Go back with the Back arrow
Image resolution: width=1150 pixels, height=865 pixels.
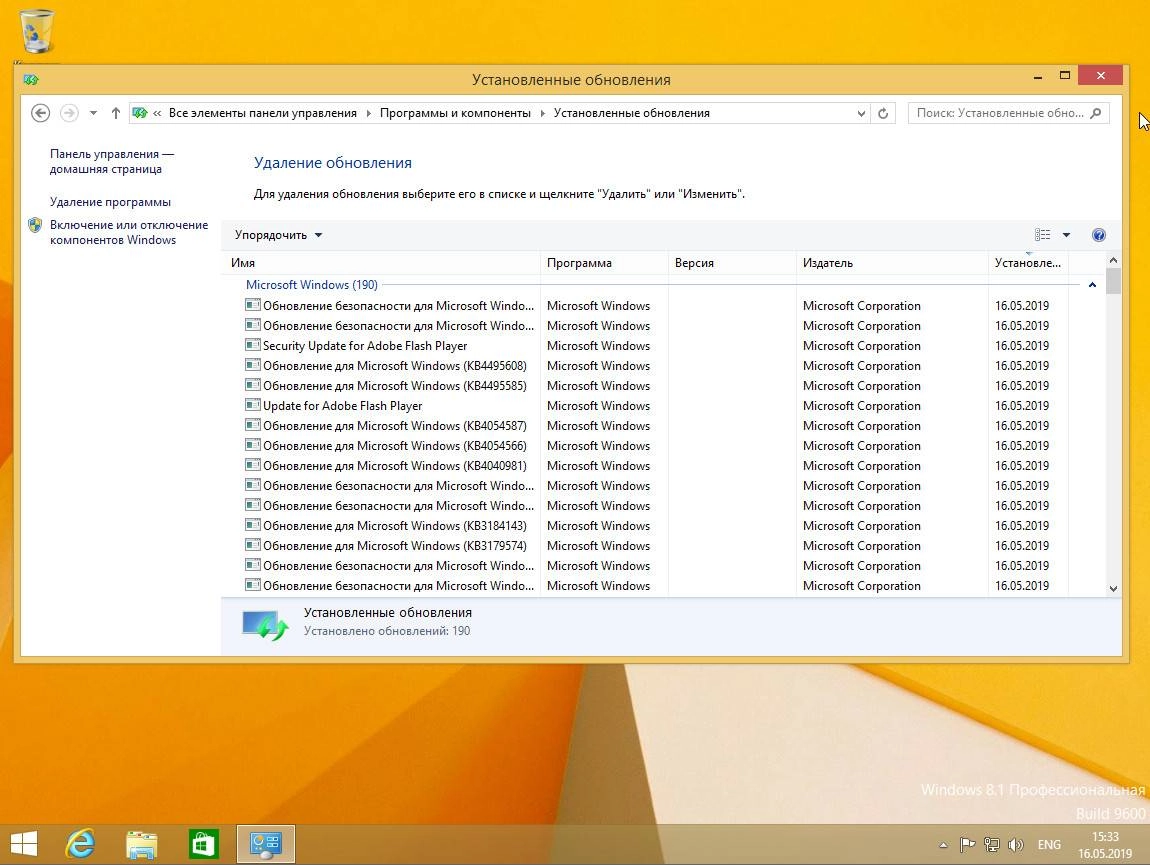click(40, 113)
